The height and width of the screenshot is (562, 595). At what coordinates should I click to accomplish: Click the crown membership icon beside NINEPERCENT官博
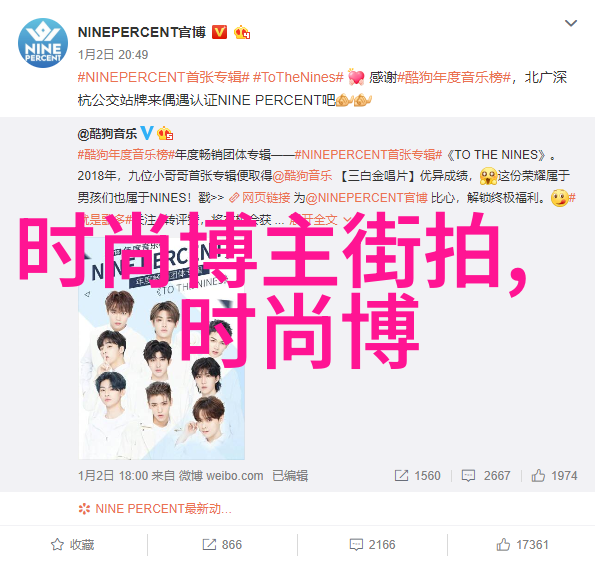[242, 33]
